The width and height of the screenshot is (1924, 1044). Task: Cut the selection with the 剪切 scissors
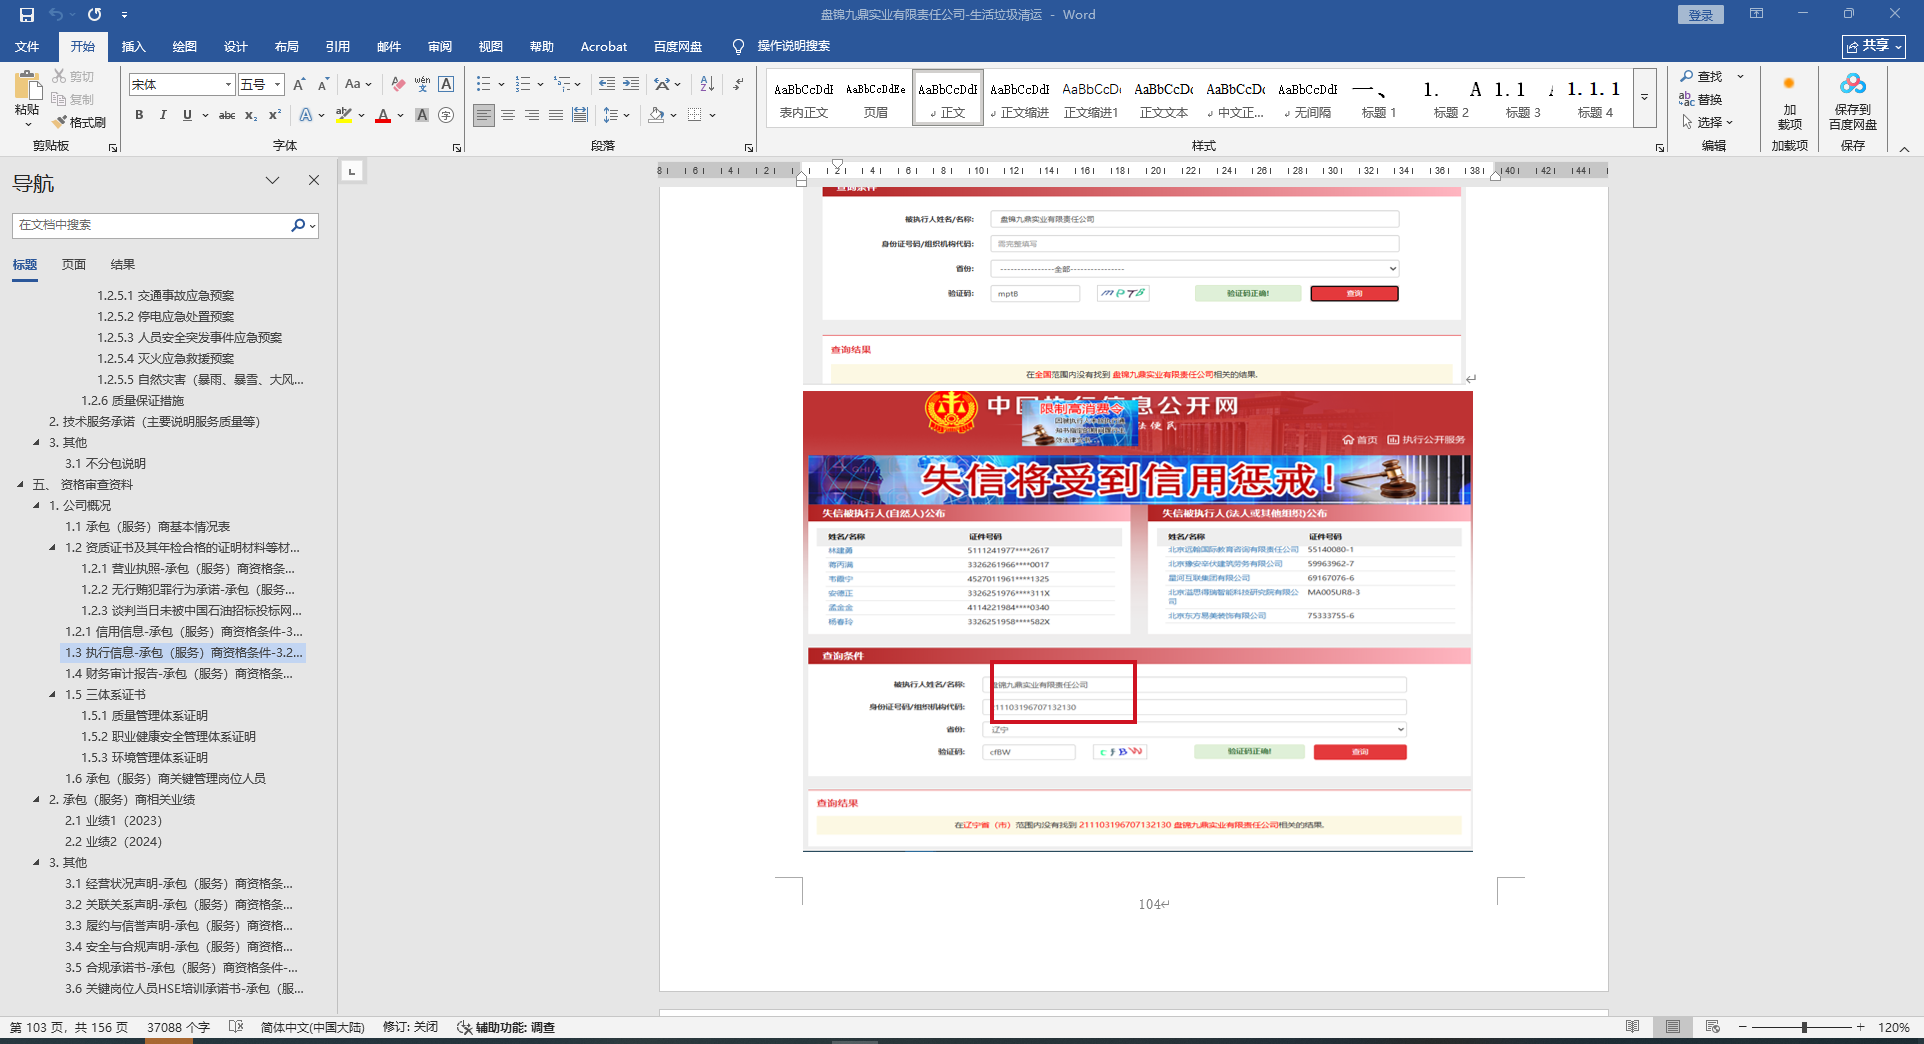pyautogui.click(x=73, y=77)
